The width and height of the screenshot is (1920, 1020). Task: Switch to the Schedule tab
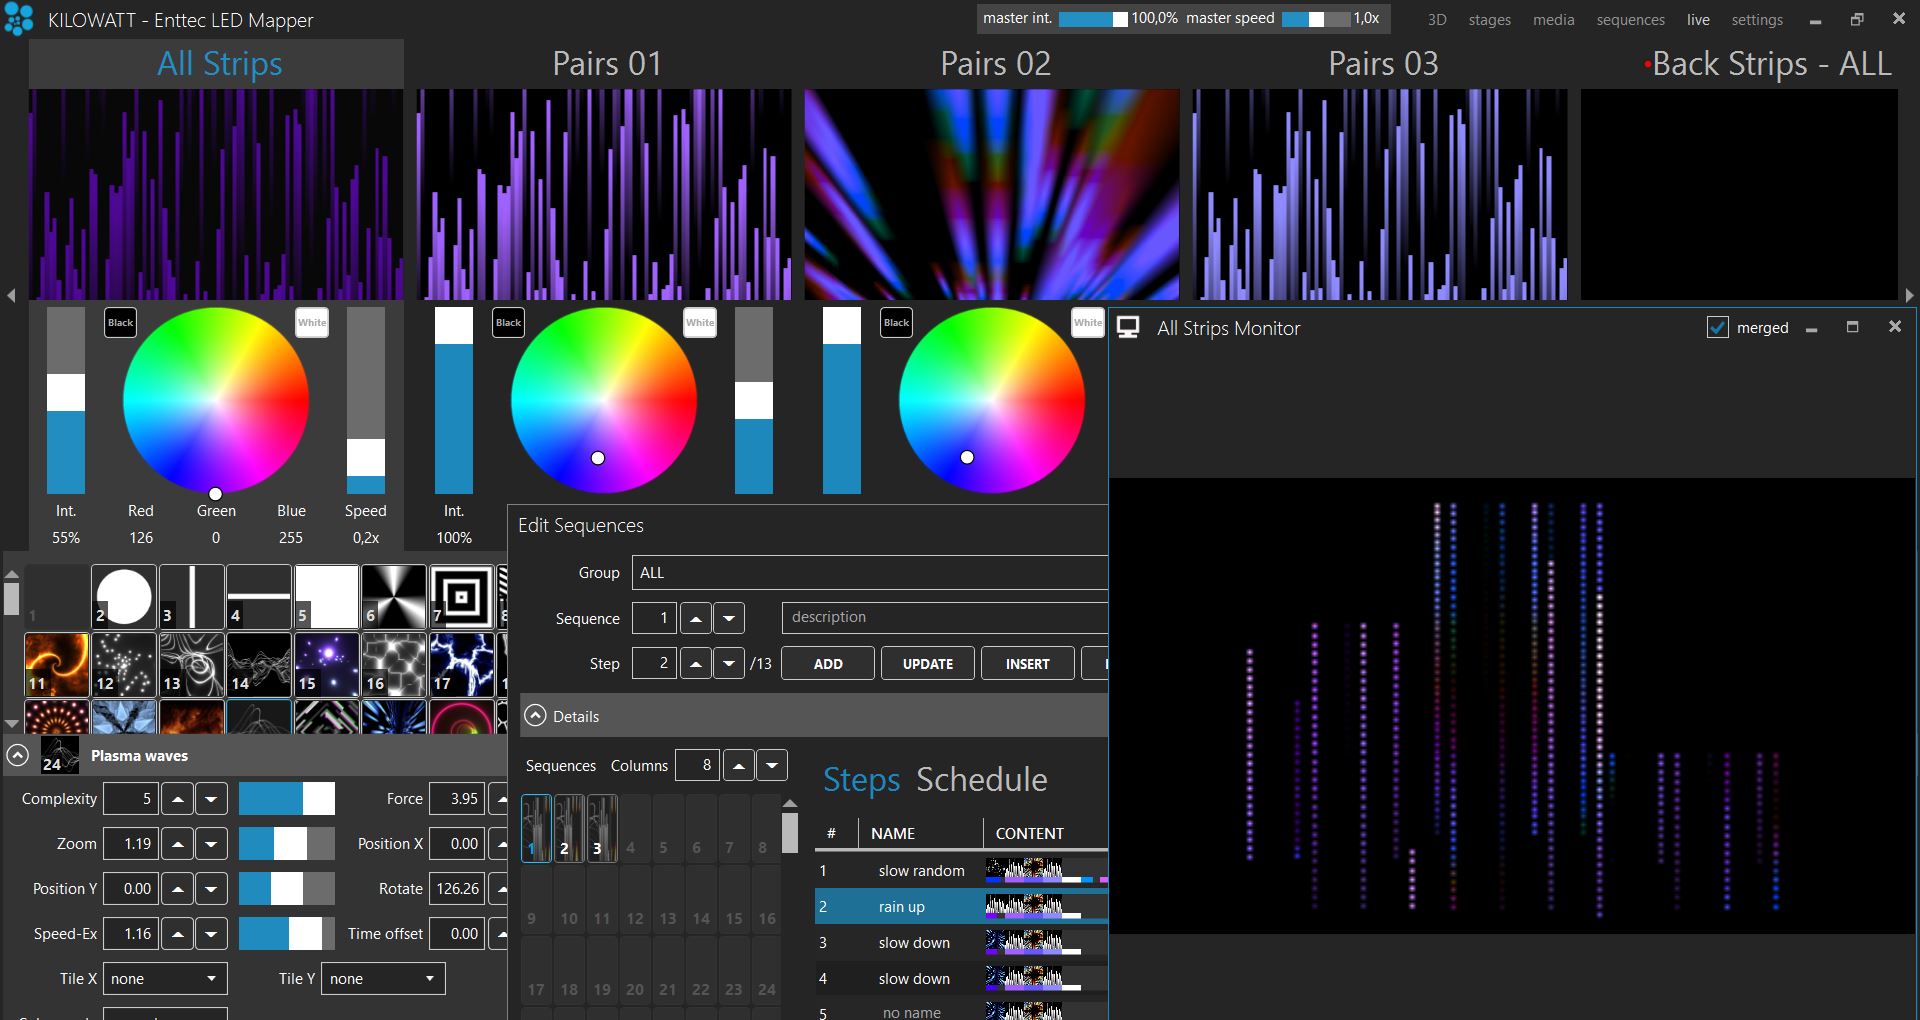point(981,780)
